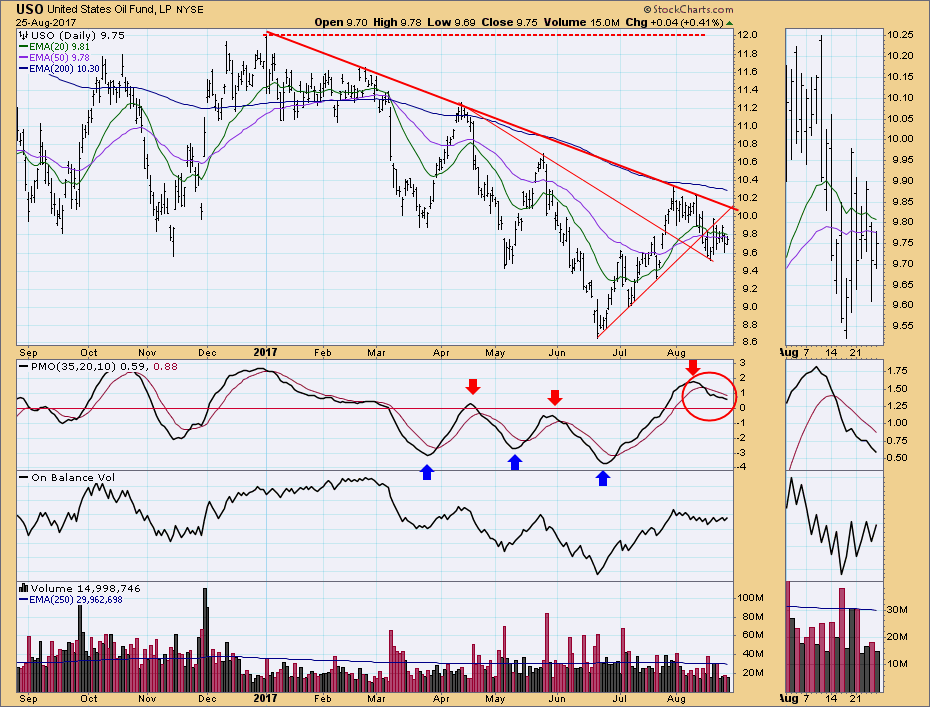Click the 100M volume axis label

coord(750,598)
